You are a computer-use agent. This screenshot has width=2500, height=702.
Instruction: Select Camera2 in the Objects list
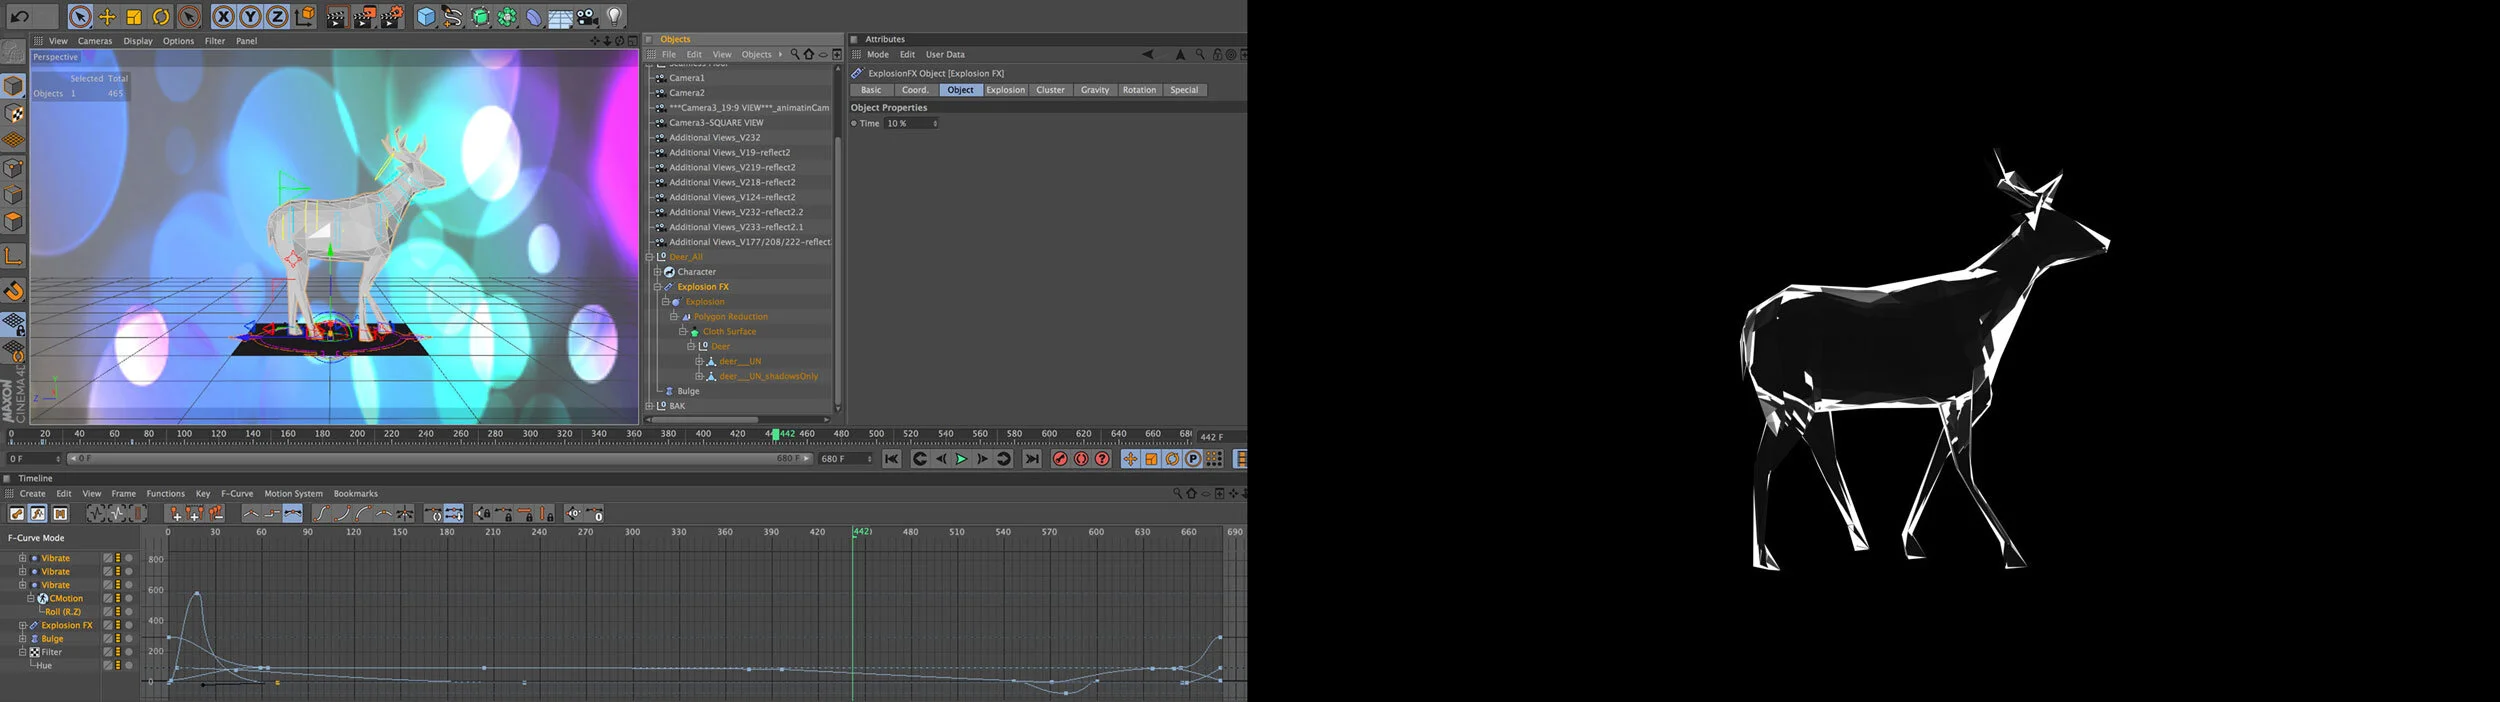(687, 92)
